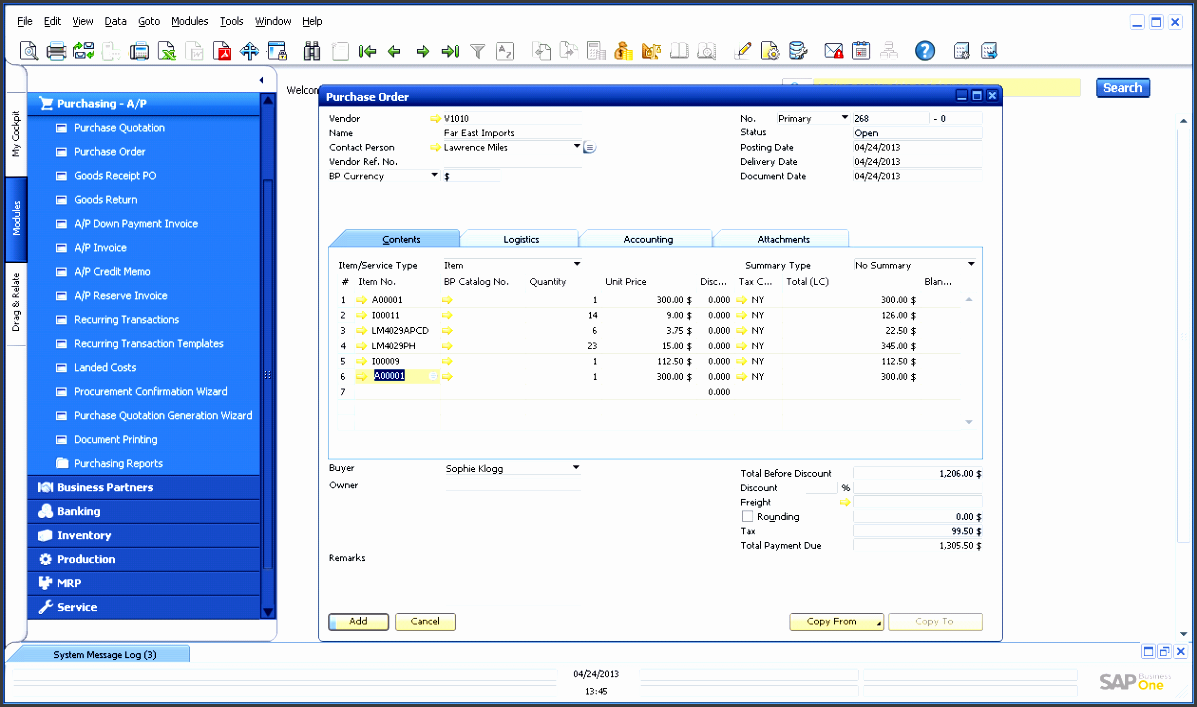Click the Copy From button
The image size is (1197, 707).
[x=836, y=621]
